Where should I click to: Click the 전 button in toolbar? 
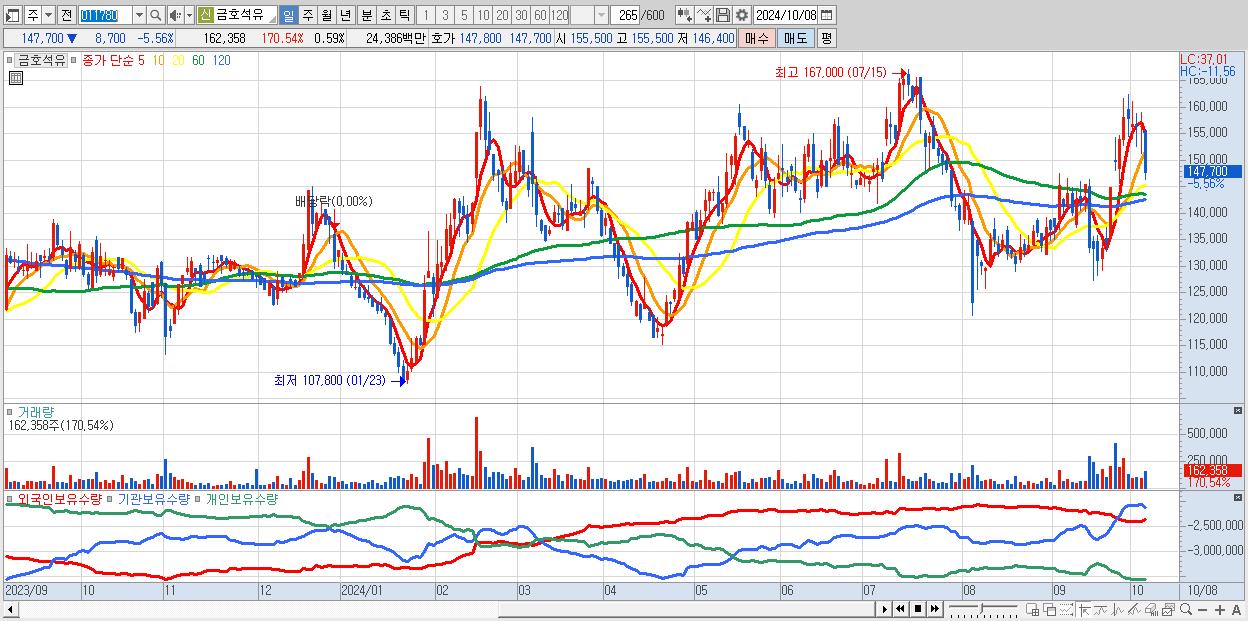click(x=66, y=16)
